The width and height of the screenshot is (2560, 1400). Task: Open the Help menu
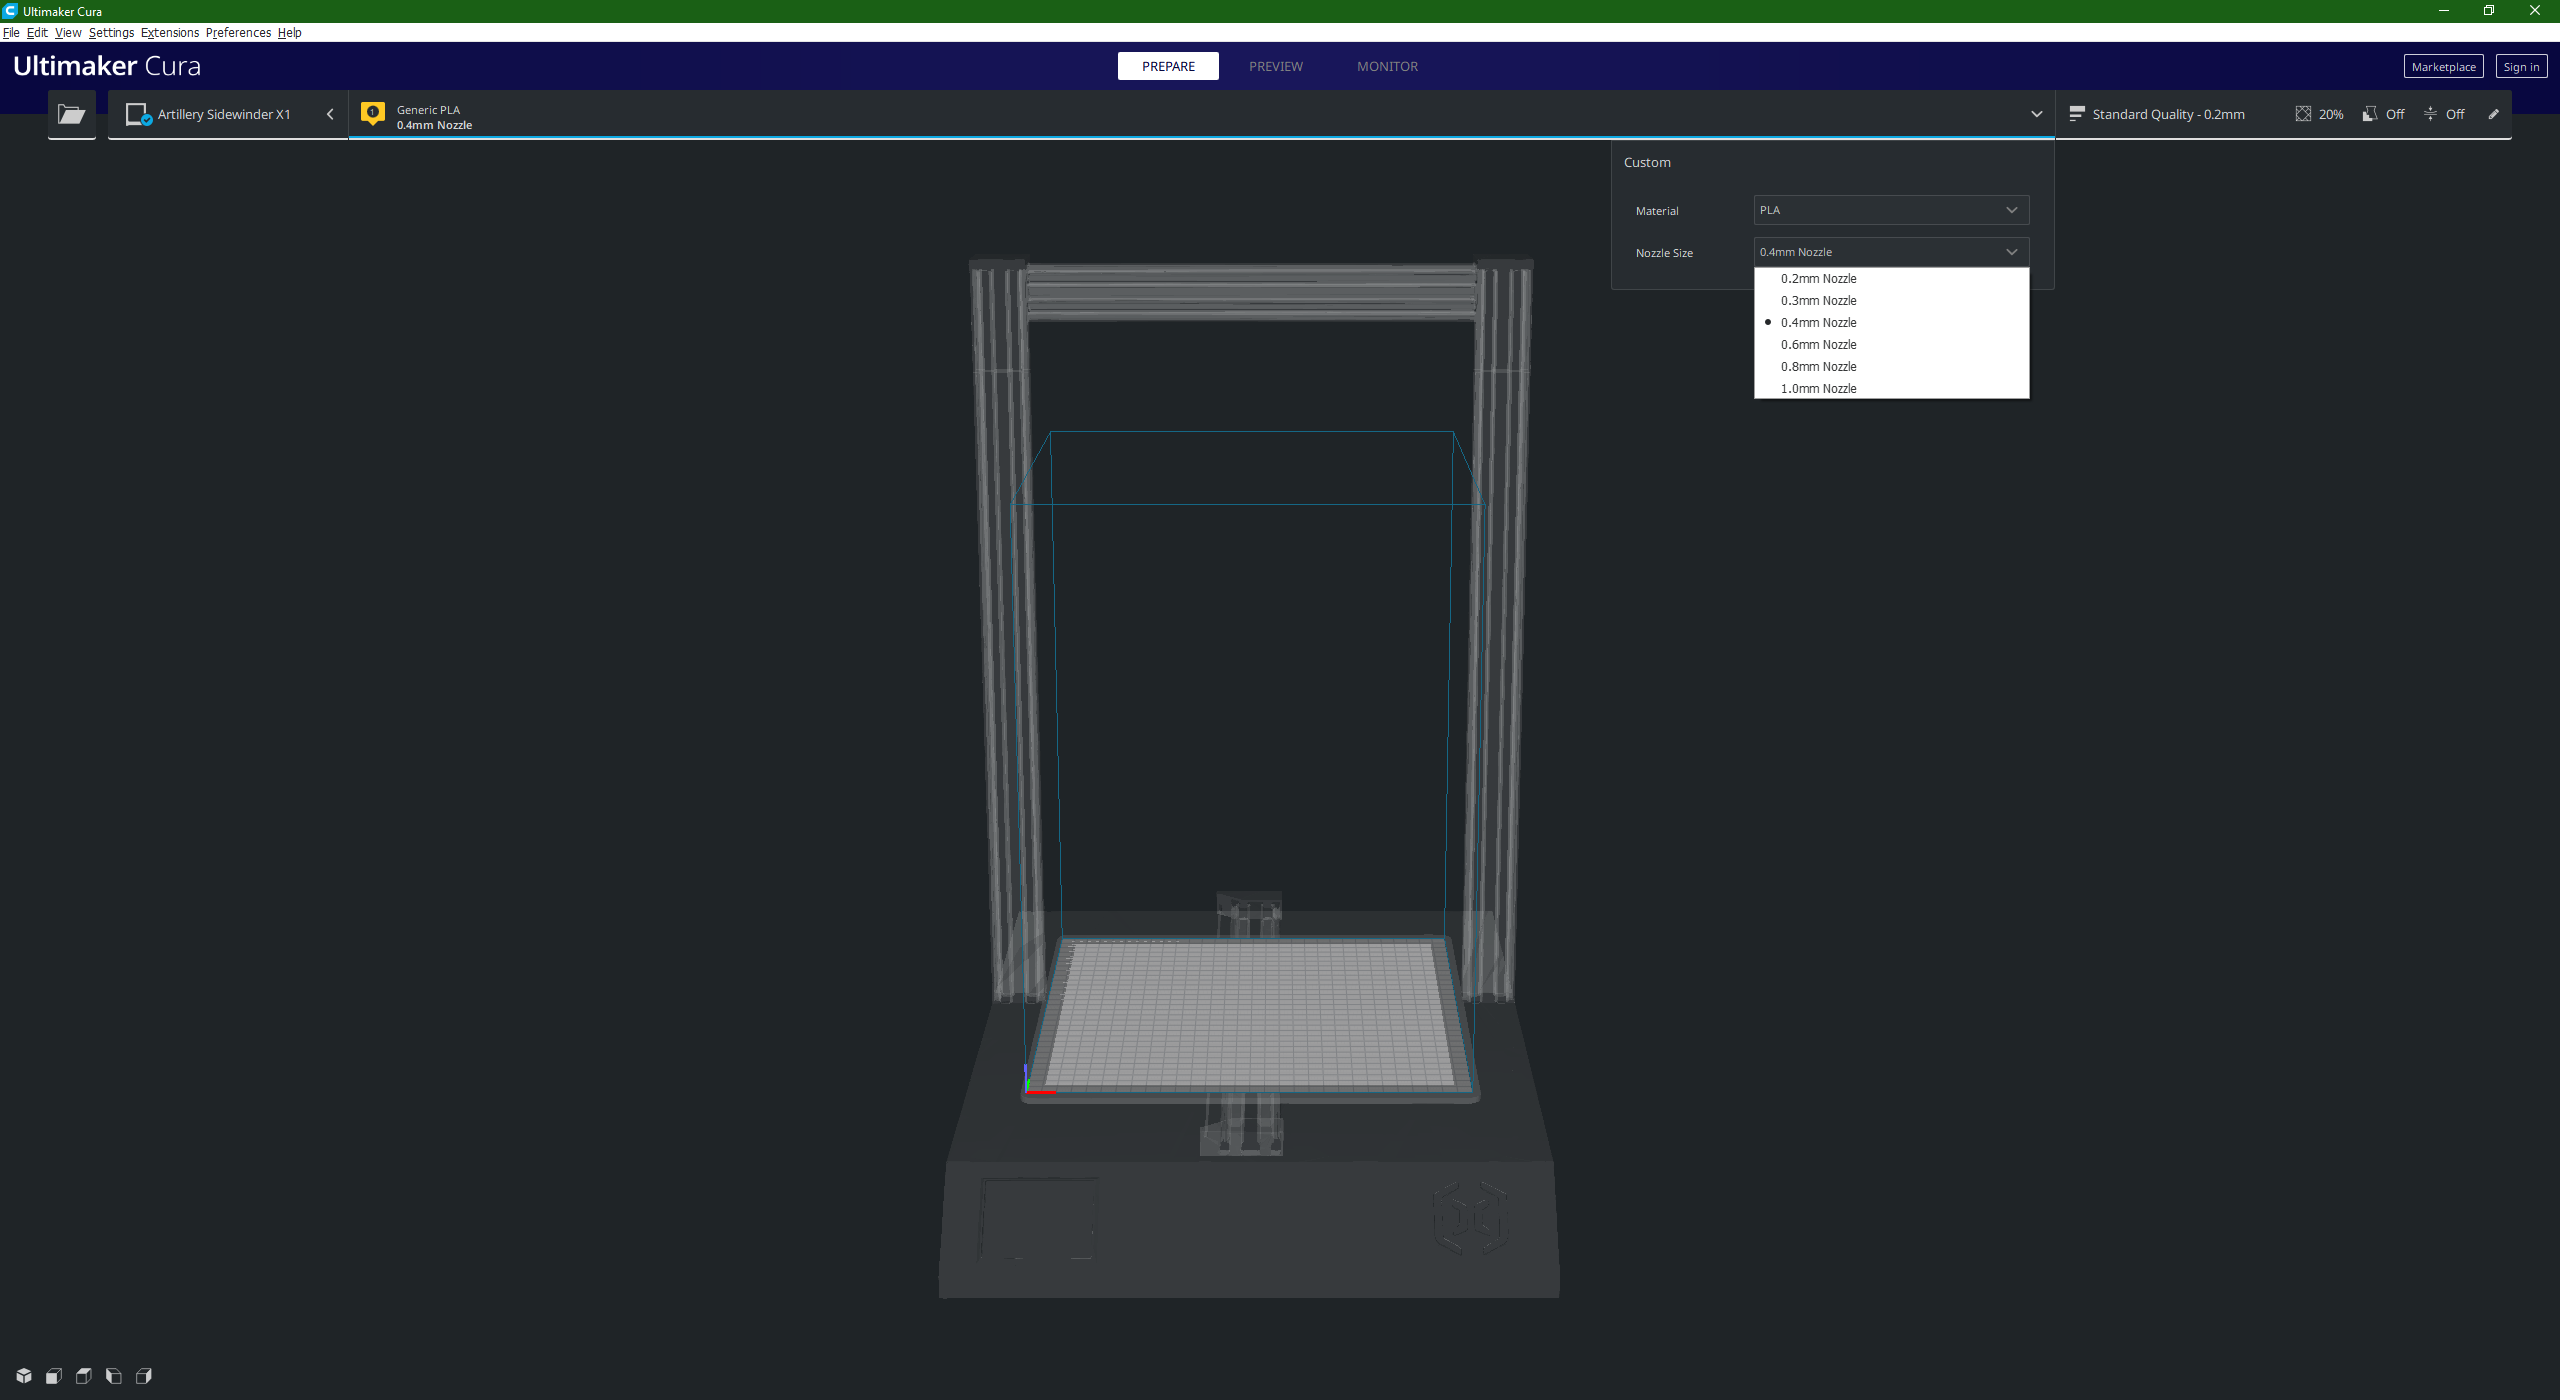point(289,32)
